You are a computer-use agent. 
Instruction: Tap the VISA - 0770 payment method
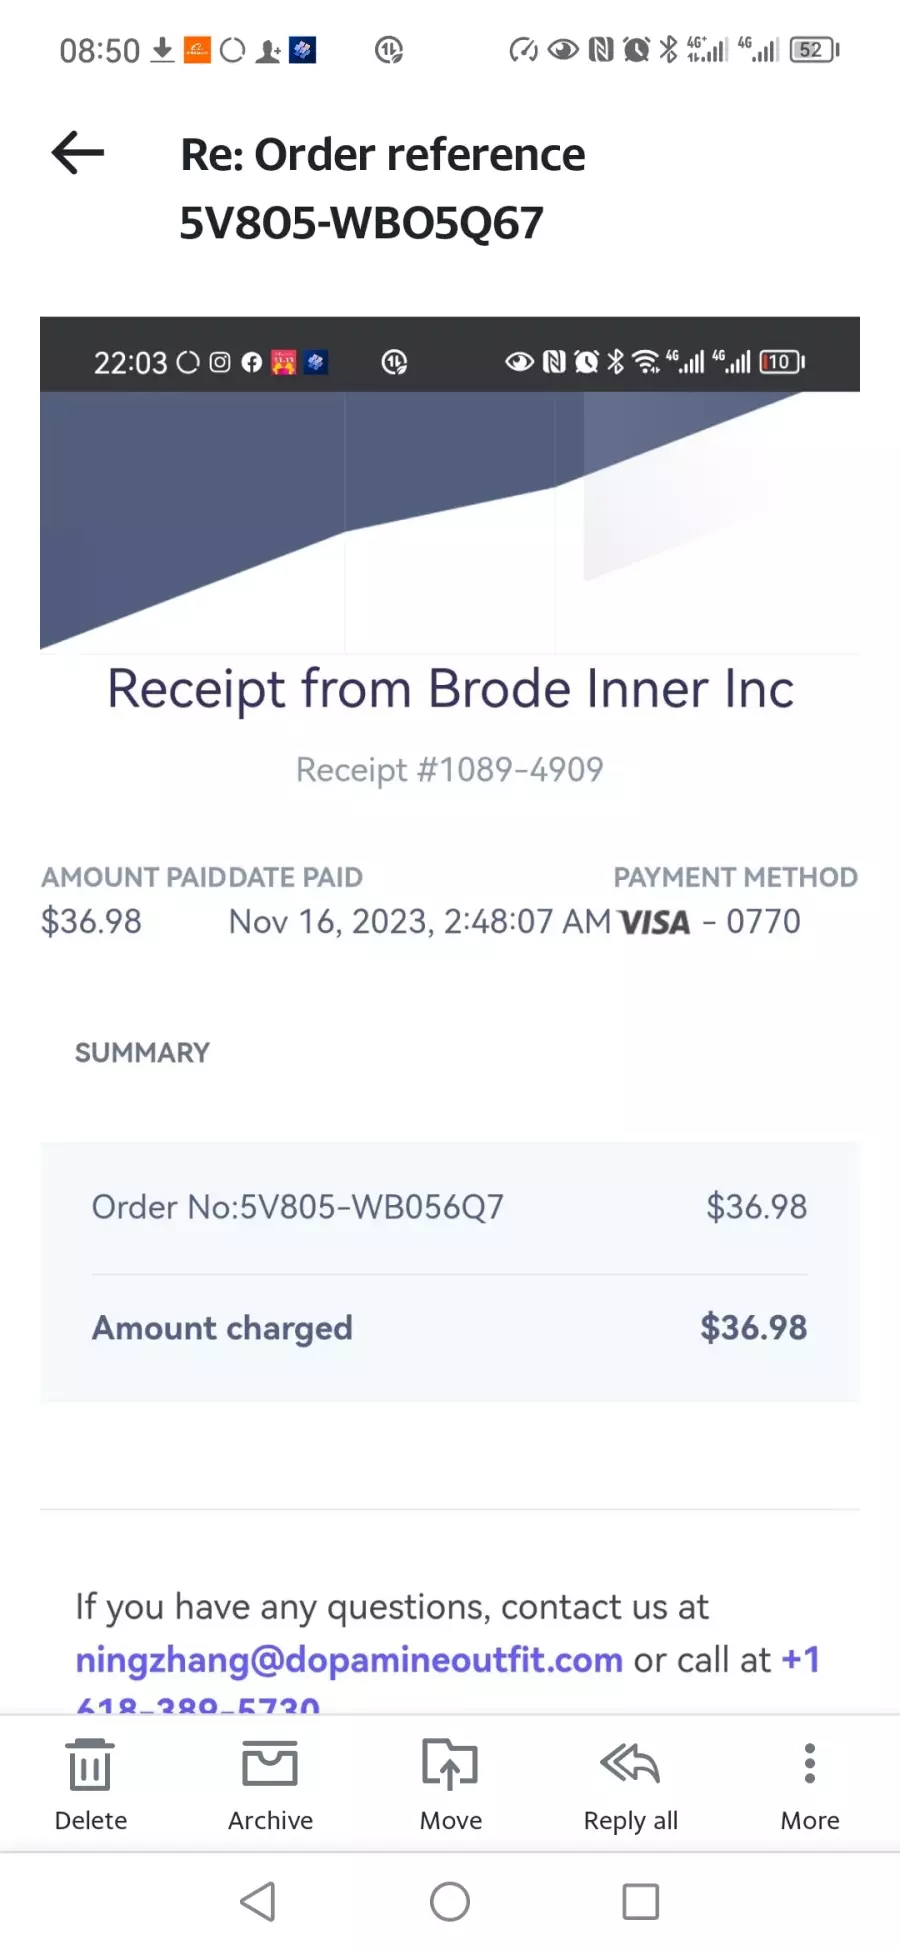(710, 921)
